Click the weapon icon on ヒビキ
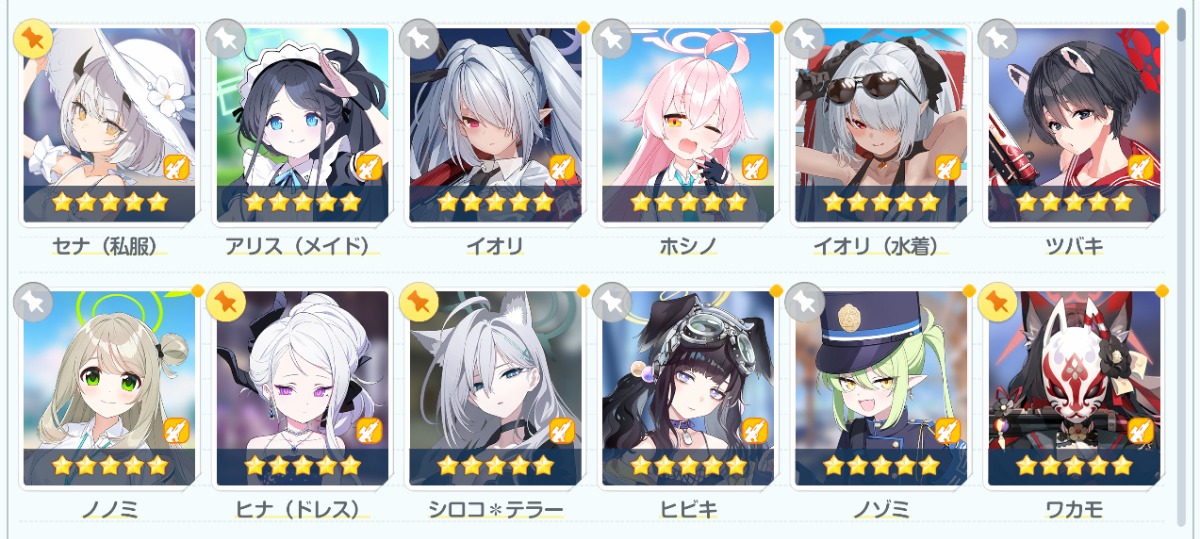1200x539 pixels. point(755,430)
